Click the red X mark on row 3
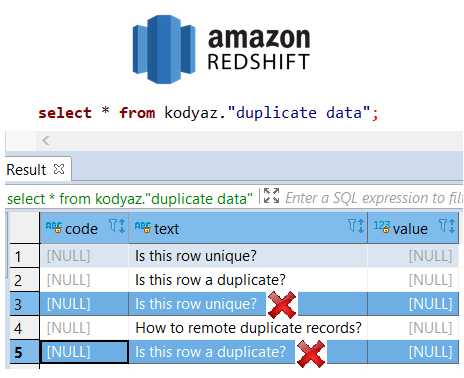This screenshot has width=464, height=378. tap(282, 305)
